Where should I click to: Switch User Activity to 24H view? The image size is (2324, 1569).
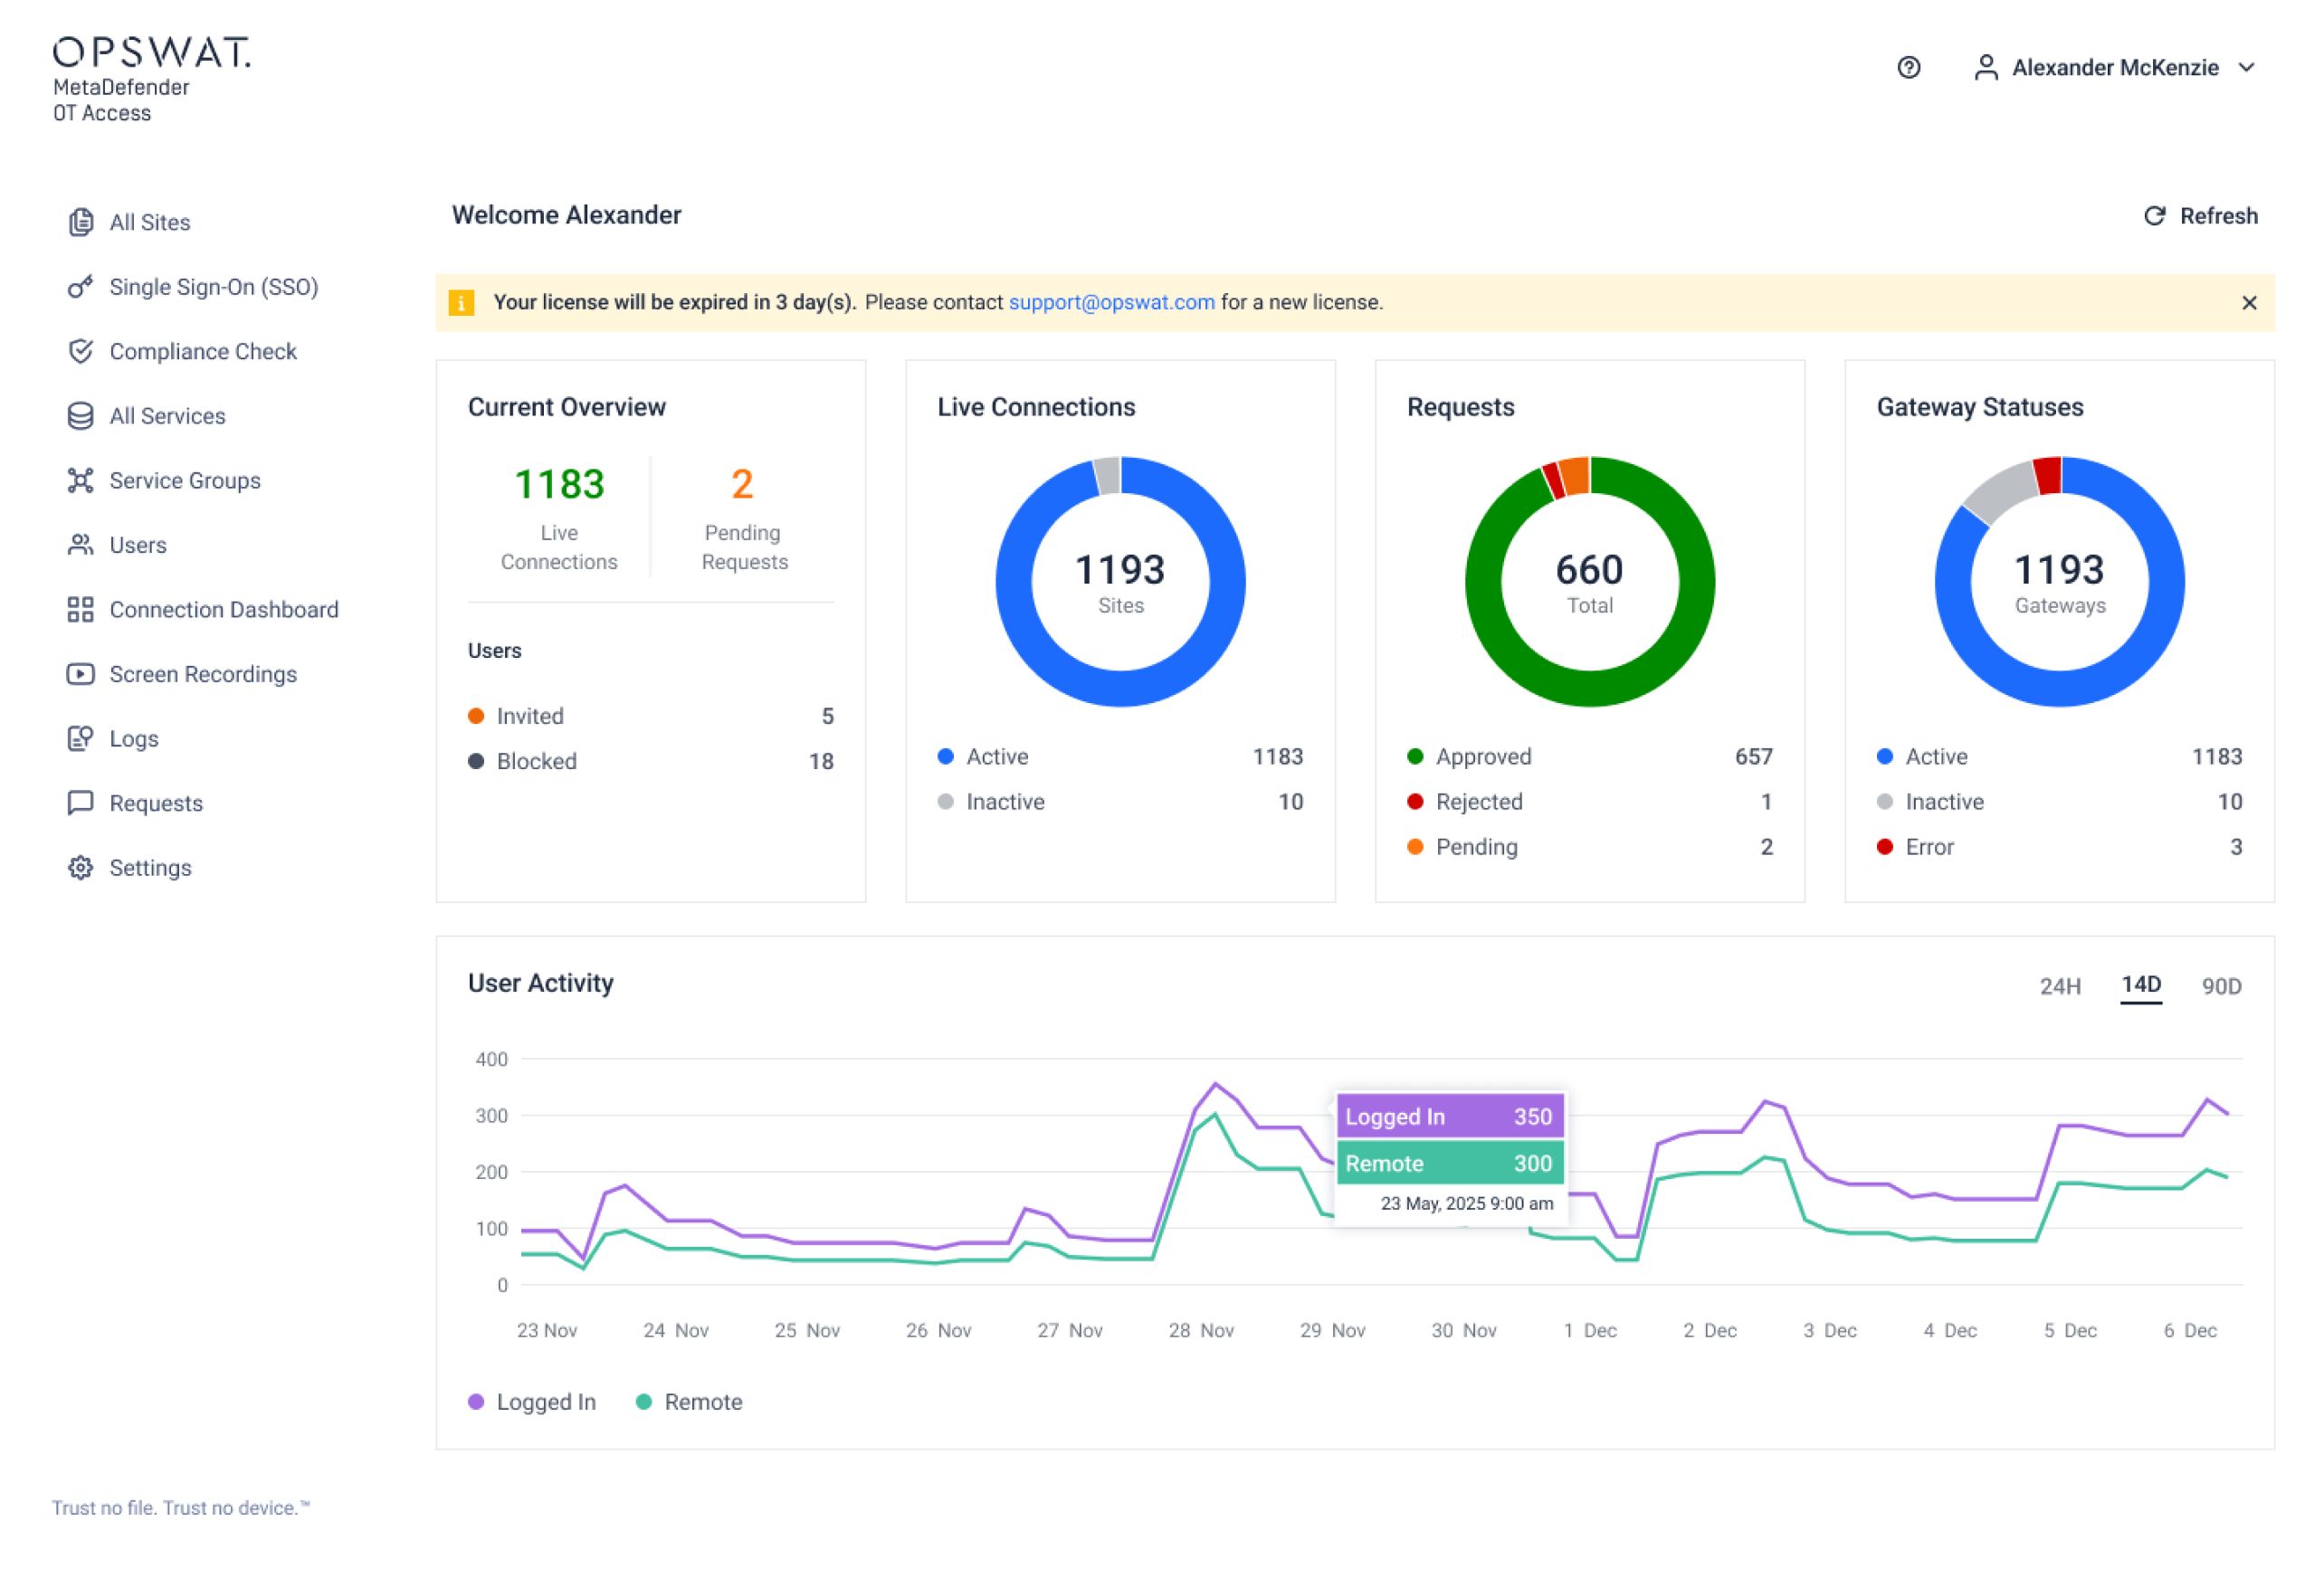coord(2059,986)
